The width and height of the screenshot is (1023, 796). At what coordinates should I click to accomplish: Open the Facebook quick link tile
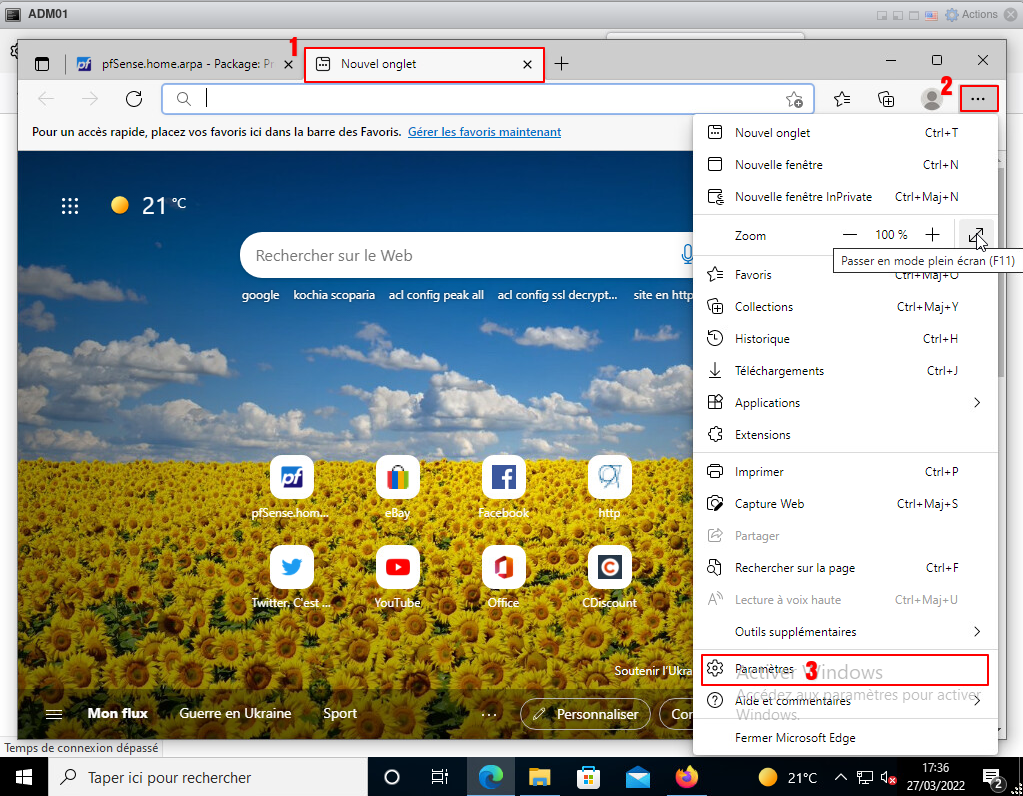[503, 478]
